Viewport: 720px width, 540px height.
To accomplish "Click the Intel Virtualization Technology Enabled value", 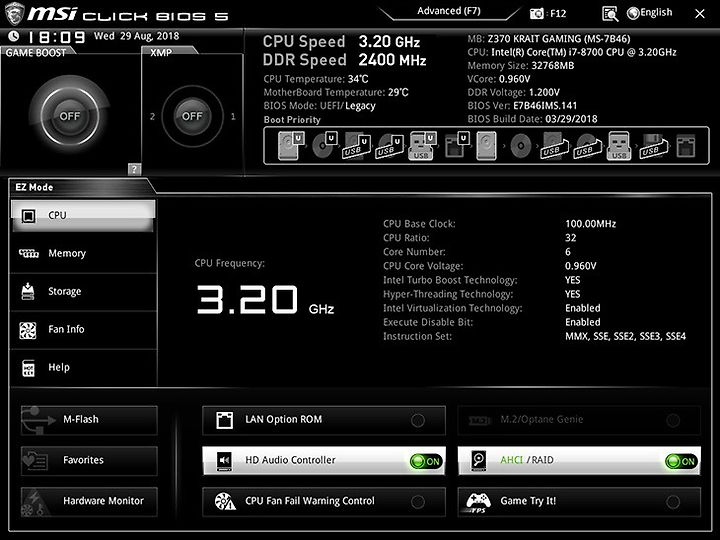I will (x=583, y=308).
